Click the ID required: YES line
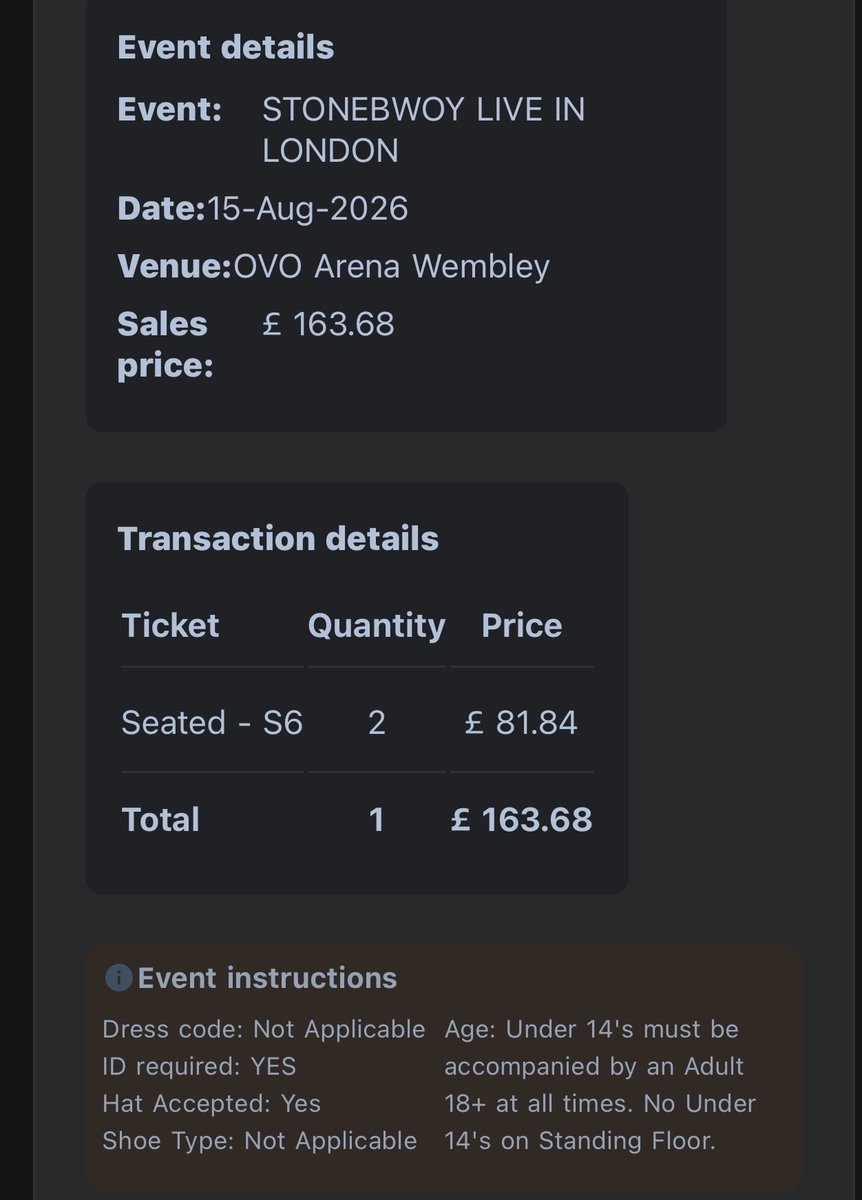The width and height of the screenshot is (862, 1200). click(199, 1066)
